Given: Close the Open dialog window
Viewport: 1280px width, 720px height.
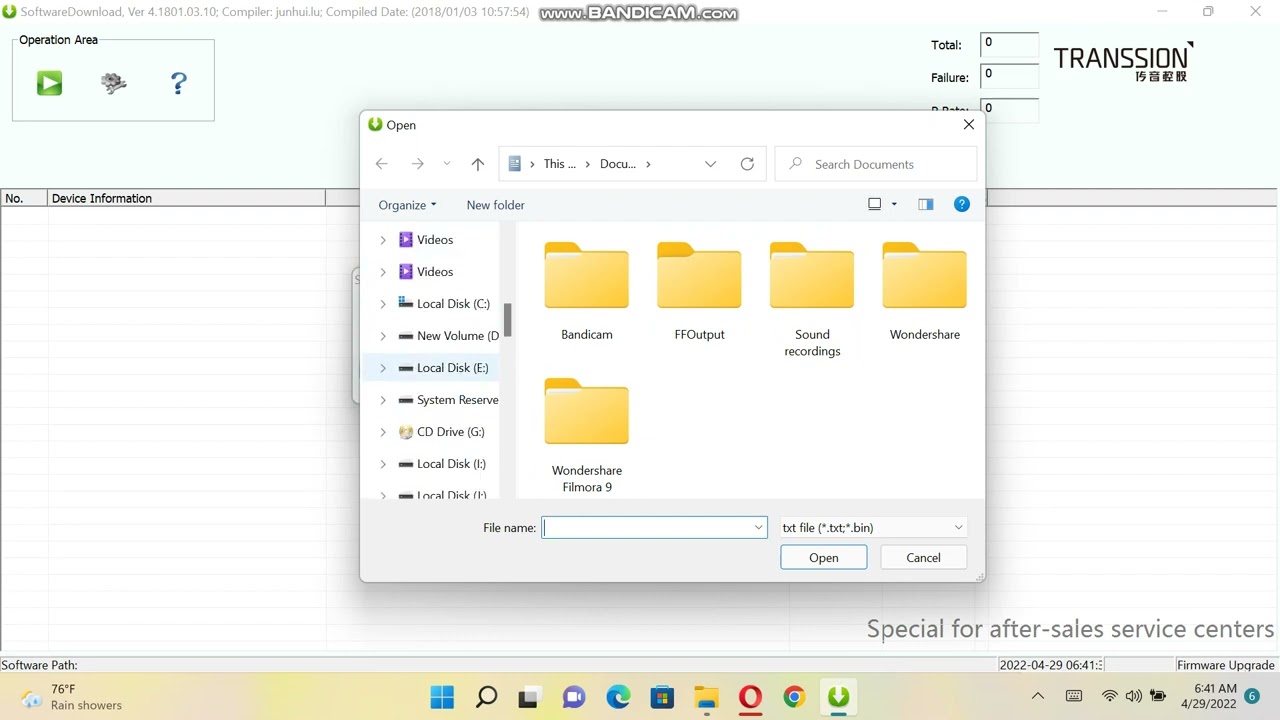Looking at the screenshot, I should click(968, 125).
